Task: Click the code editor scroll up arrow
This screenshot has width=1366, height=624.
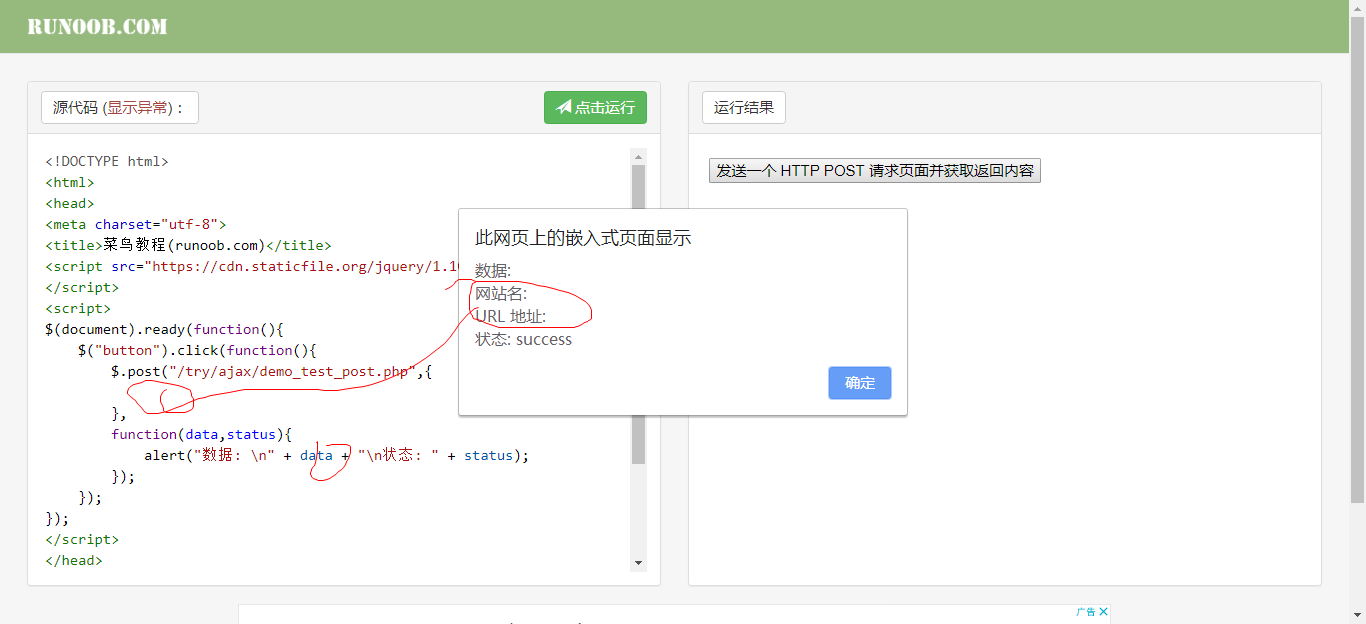Action: tap(639, 156)
